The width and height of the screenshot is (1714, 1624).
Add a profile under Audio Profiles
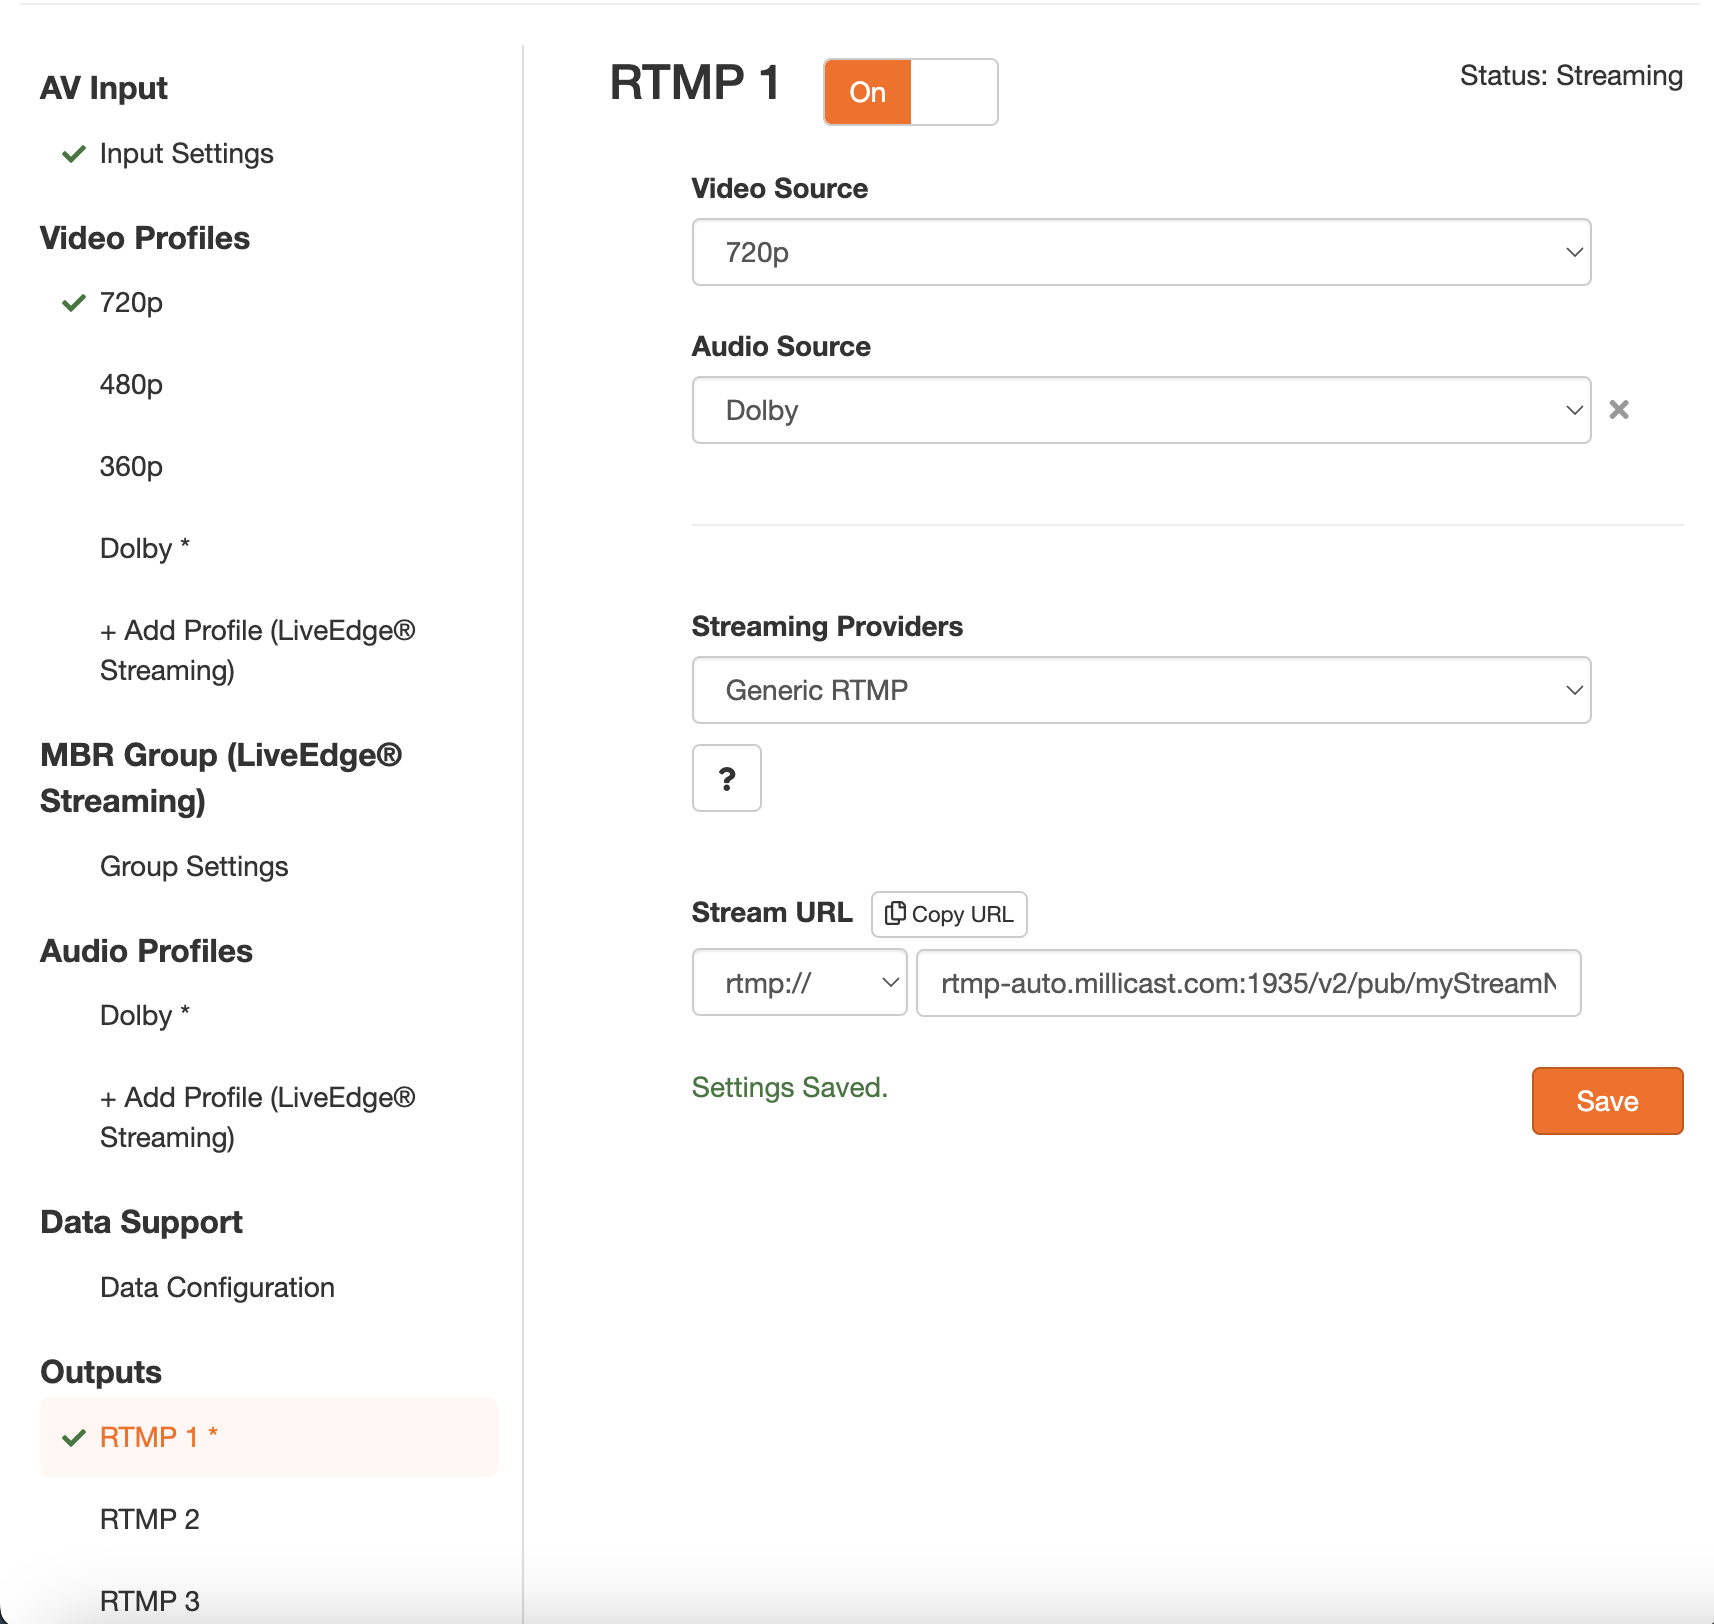[257, 1117]
